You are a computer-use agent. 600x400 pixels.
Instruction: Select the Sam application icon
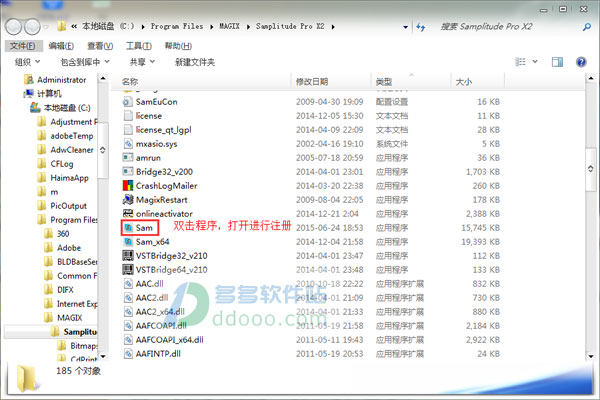[128, 228]
